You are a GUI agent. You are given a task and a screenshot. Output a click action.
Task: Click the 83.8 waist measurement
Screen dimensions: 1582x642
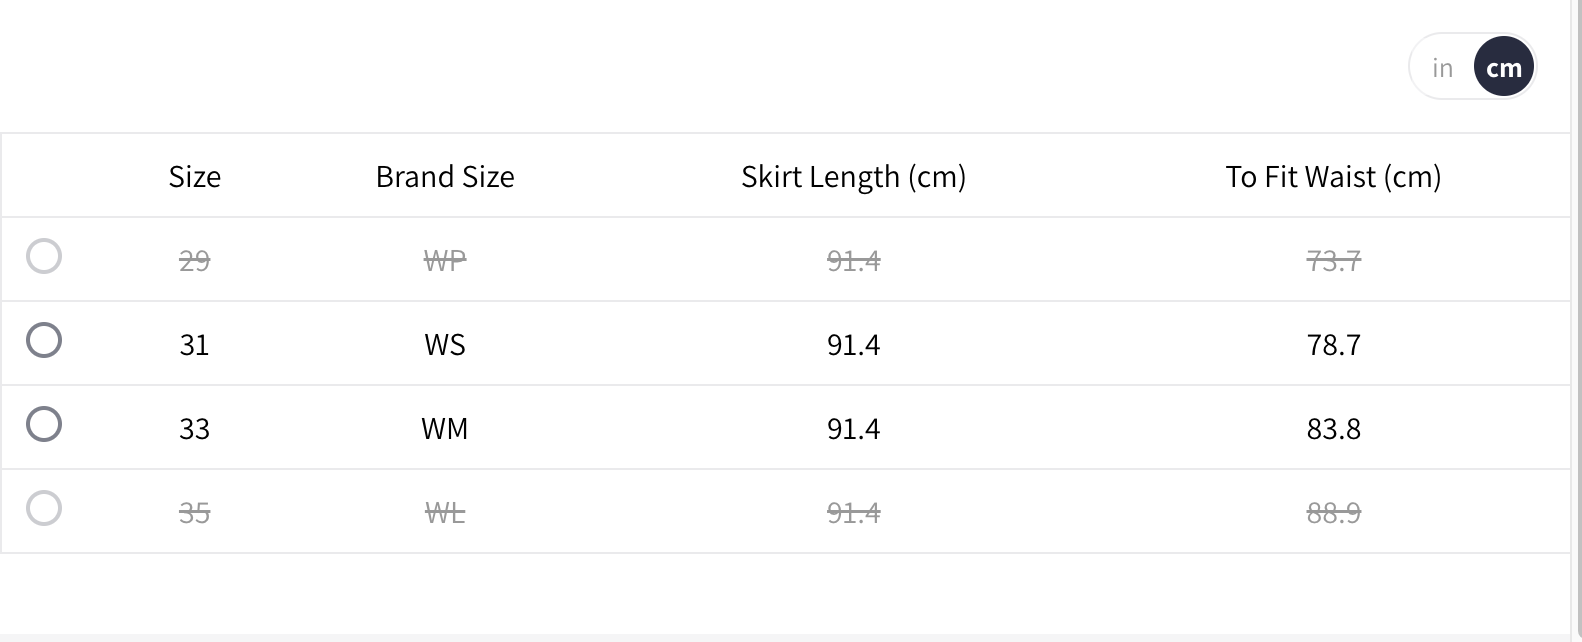(x=1333, y=429)
